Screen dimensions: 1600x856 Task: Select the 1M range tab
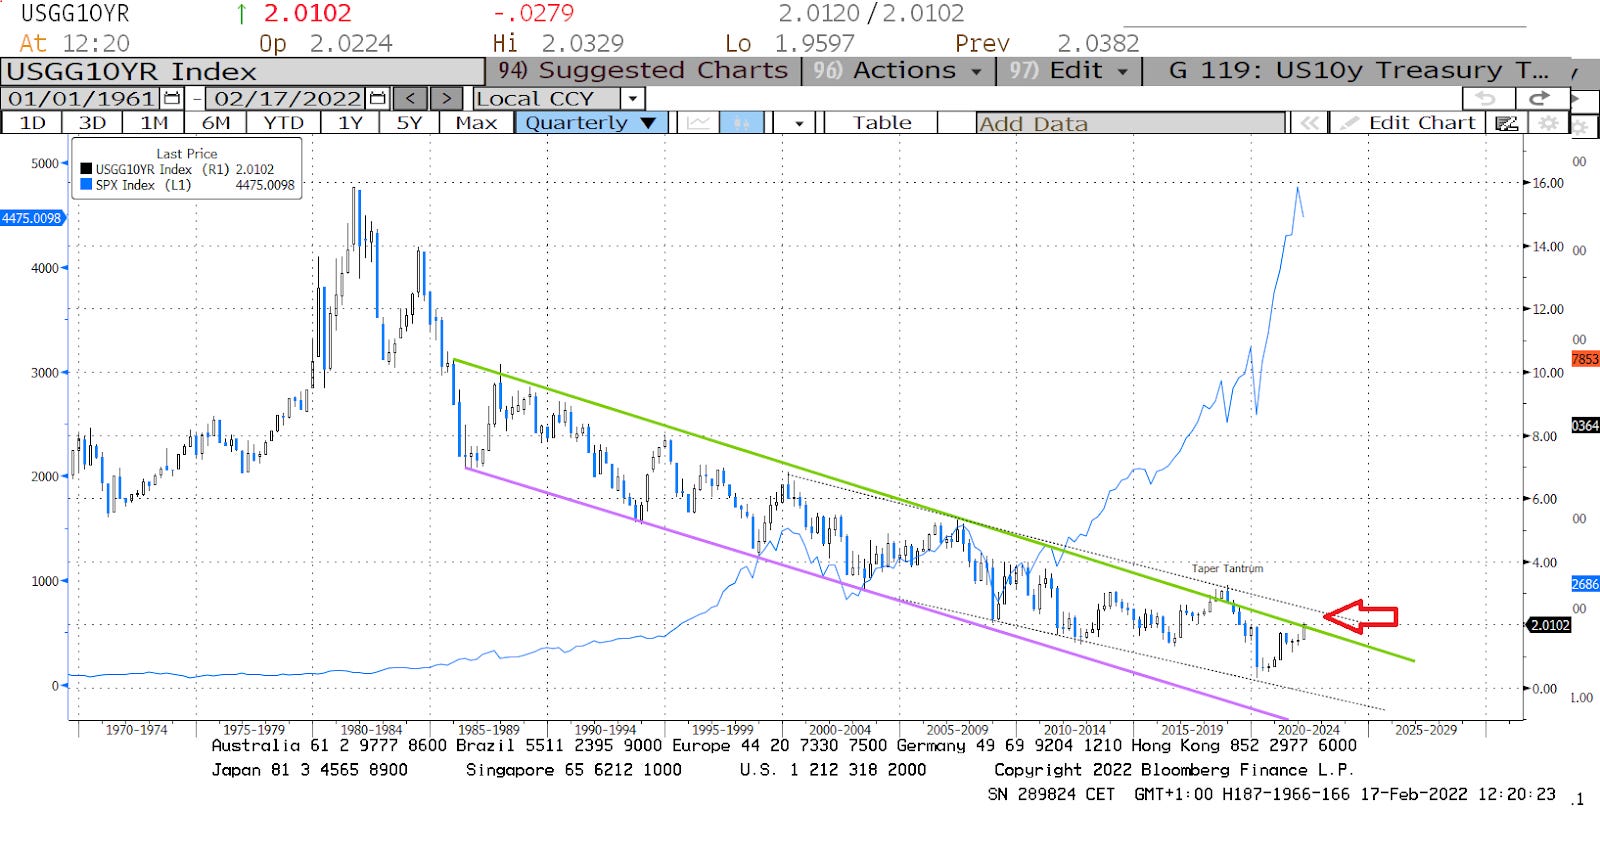(153, 122)
